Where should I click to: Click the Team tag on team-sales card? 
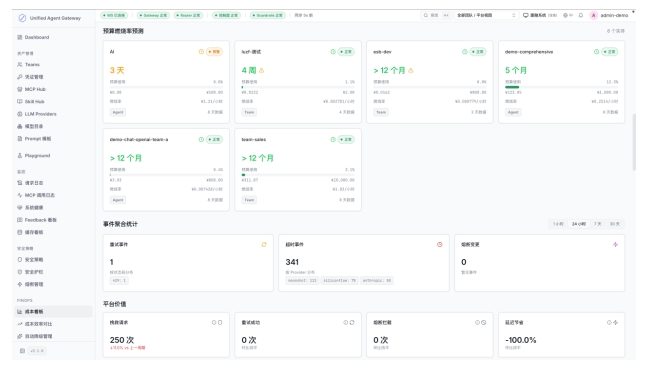coord(250,200)
